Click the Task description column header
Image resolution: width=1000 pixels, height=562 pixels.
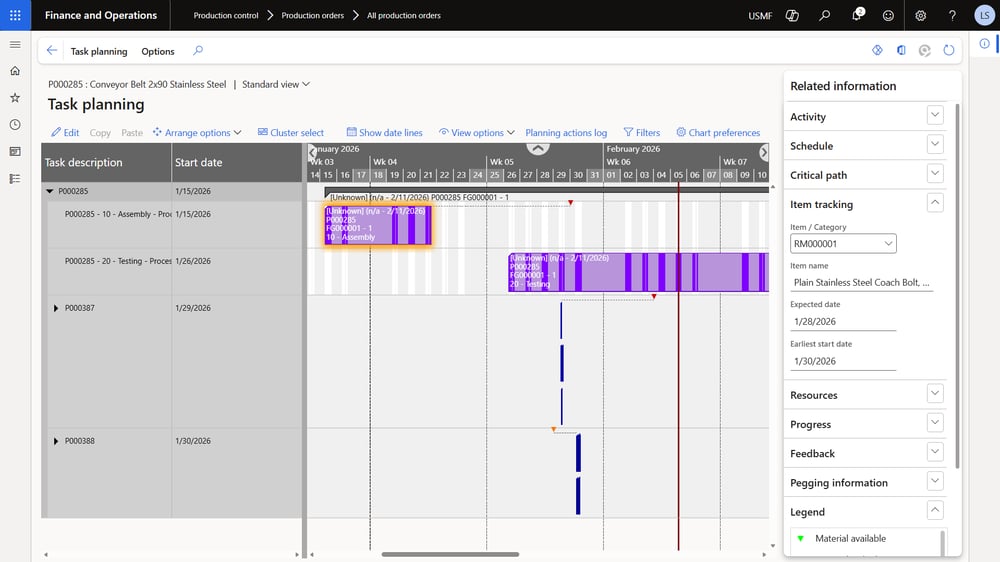pyautogui.click(x=107, y=163)
